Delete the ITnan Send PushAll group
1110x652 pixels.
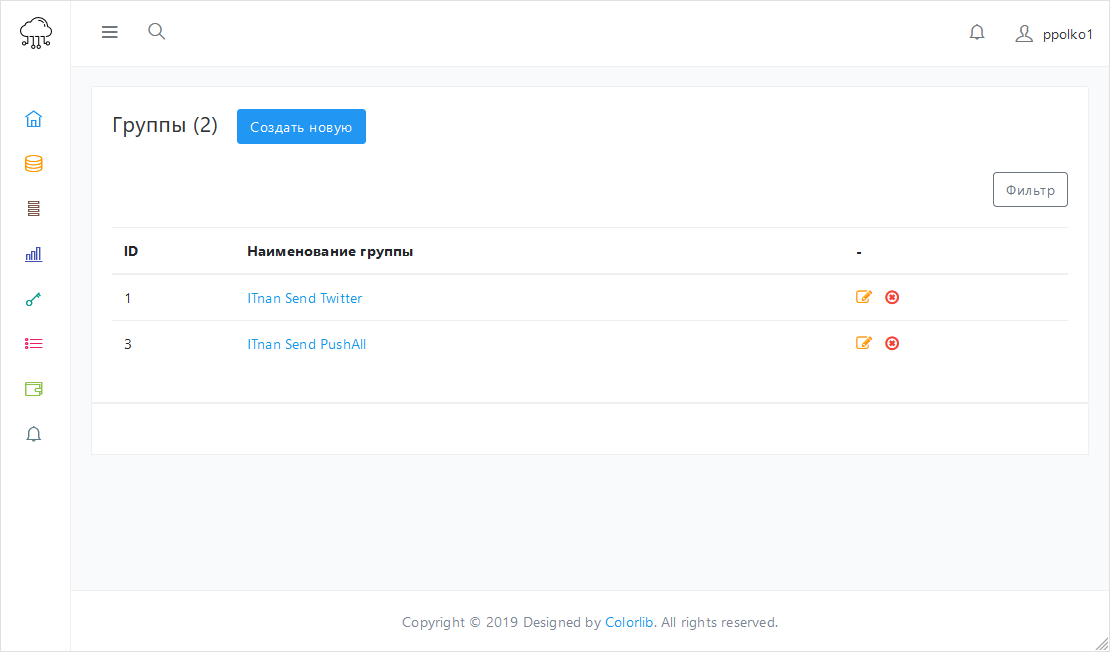pyautogui.click(x=892, y=343)
